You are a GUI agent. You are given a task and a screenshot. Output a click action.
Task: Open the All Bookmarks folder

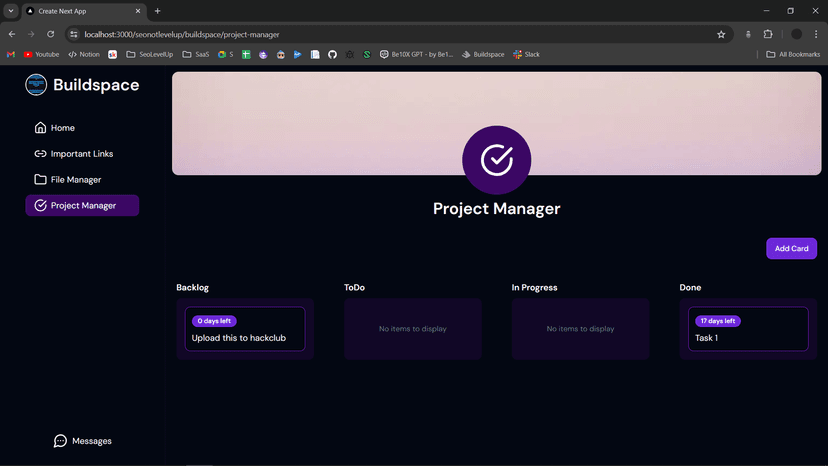(793, 54)
